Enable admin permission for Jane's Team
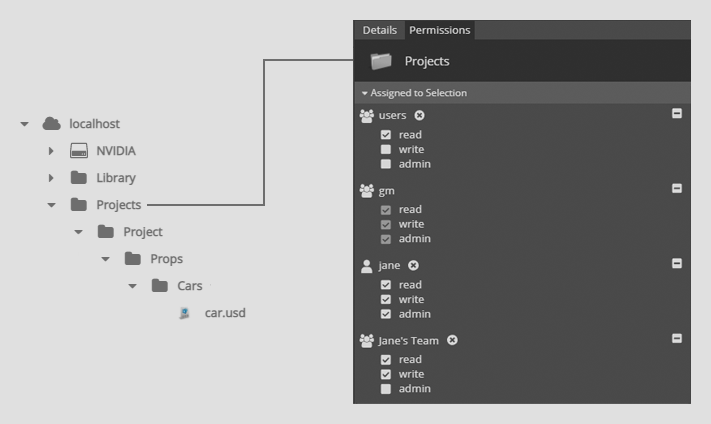The width and height of the screenshot is (711, 424). [x=386, y=389]
